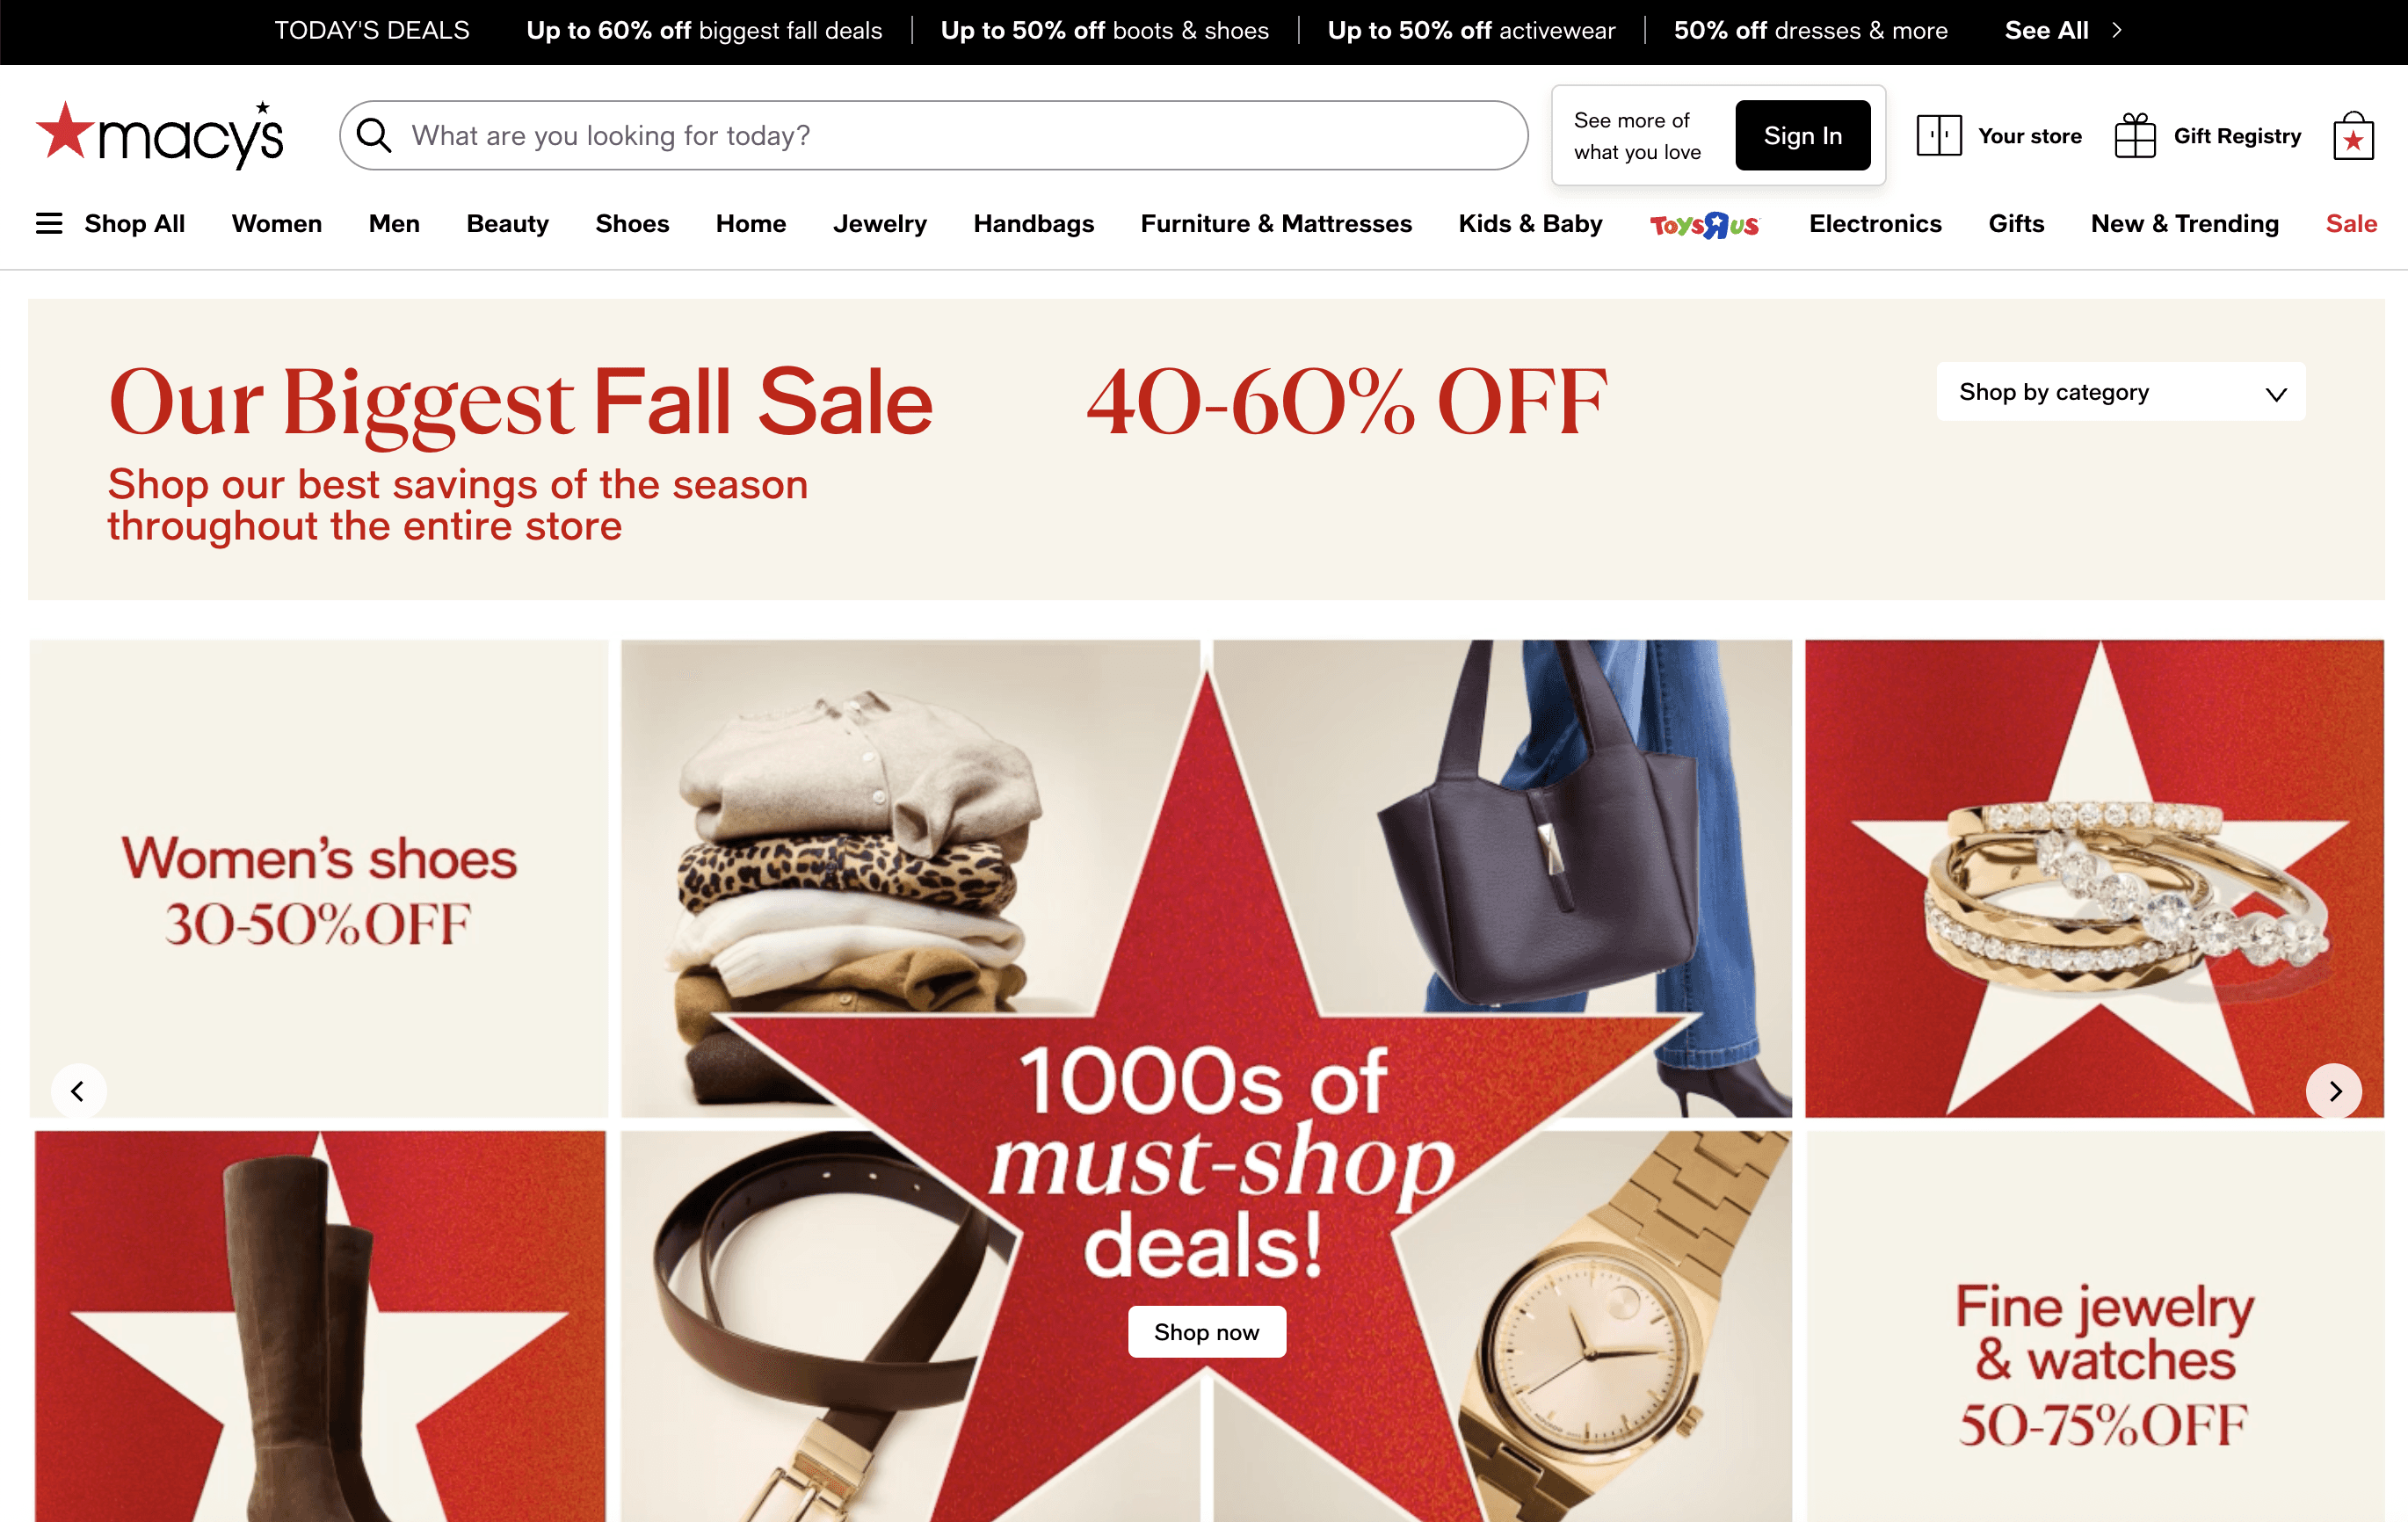Image resolution: width=2408 pixels, height=1522 pixels.
Task: Open Women's shoes 30-50% OFF tile
Action: click(319, 878)
